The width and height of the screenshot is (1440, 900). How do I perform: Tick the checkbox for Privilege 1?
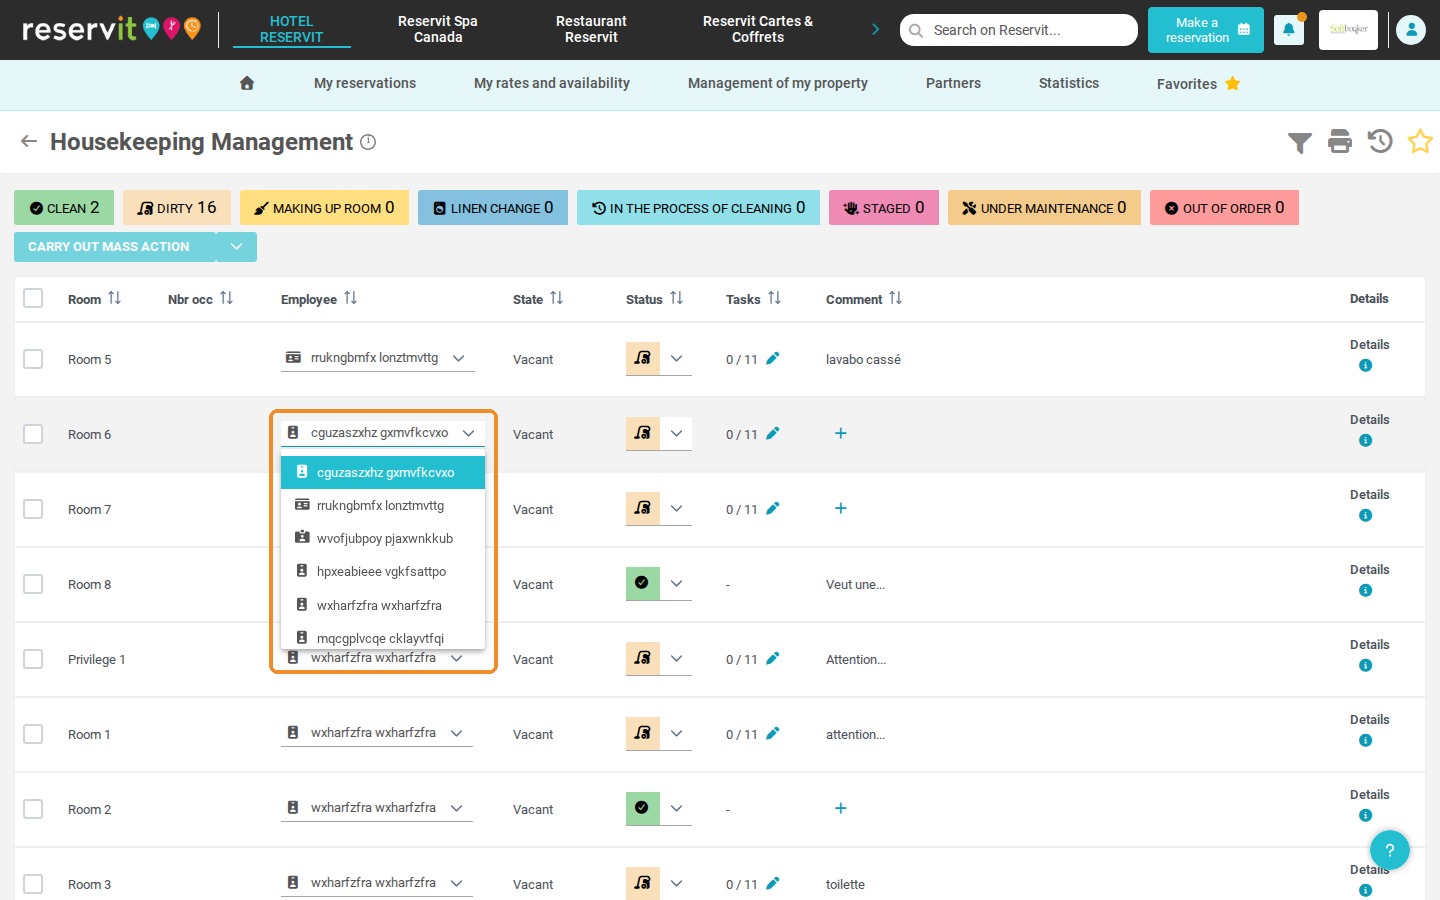coord(33,659)
